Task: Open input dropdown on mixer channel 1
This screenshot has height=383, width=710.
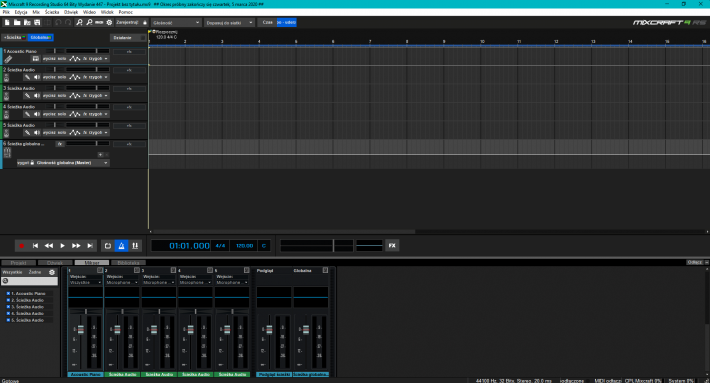Action: (x=85, y=282)
